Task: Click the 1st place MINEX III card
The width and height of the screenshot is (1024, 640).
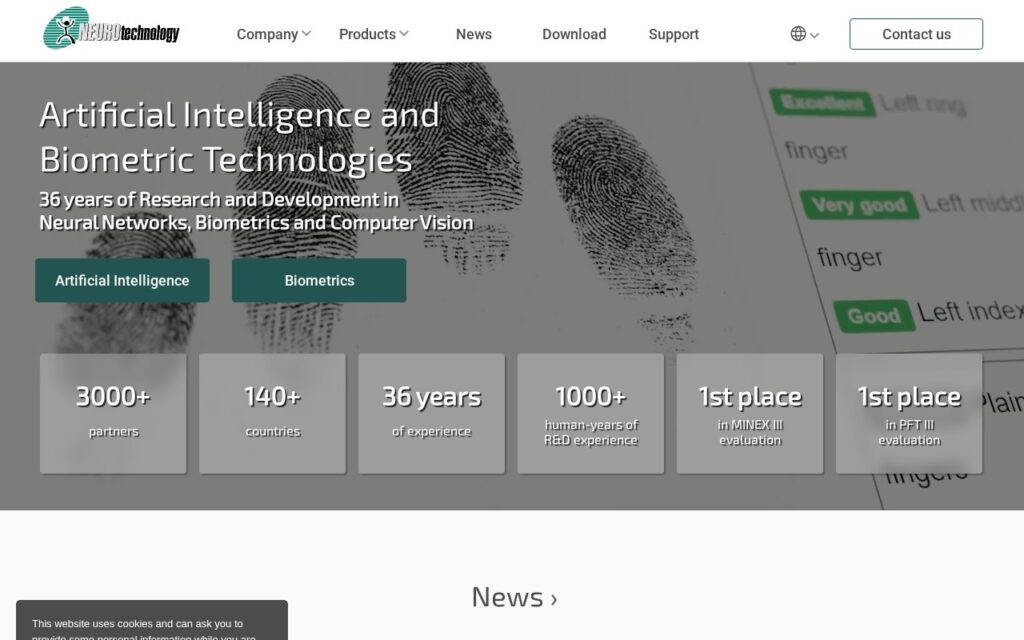Action: tap(750, 413)
